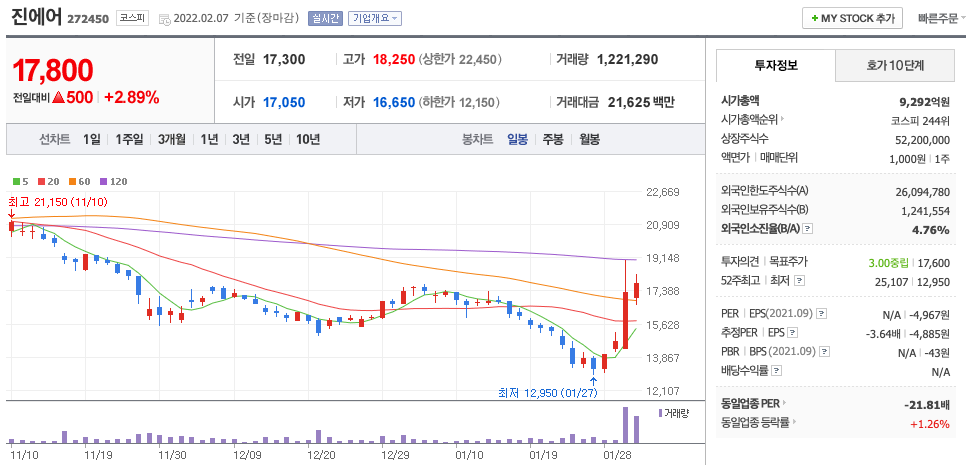
Task: Select the 1주일 line chart period
Action: tap(129, 139)
